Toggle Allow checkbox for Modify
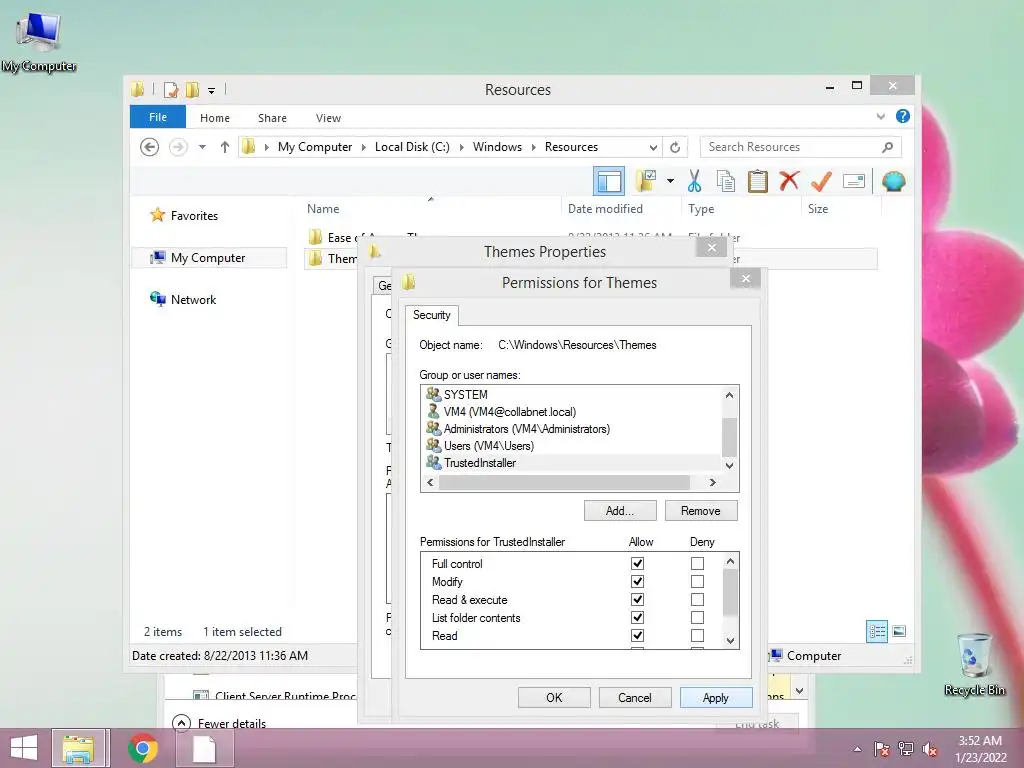 click(x=637, y=581)
